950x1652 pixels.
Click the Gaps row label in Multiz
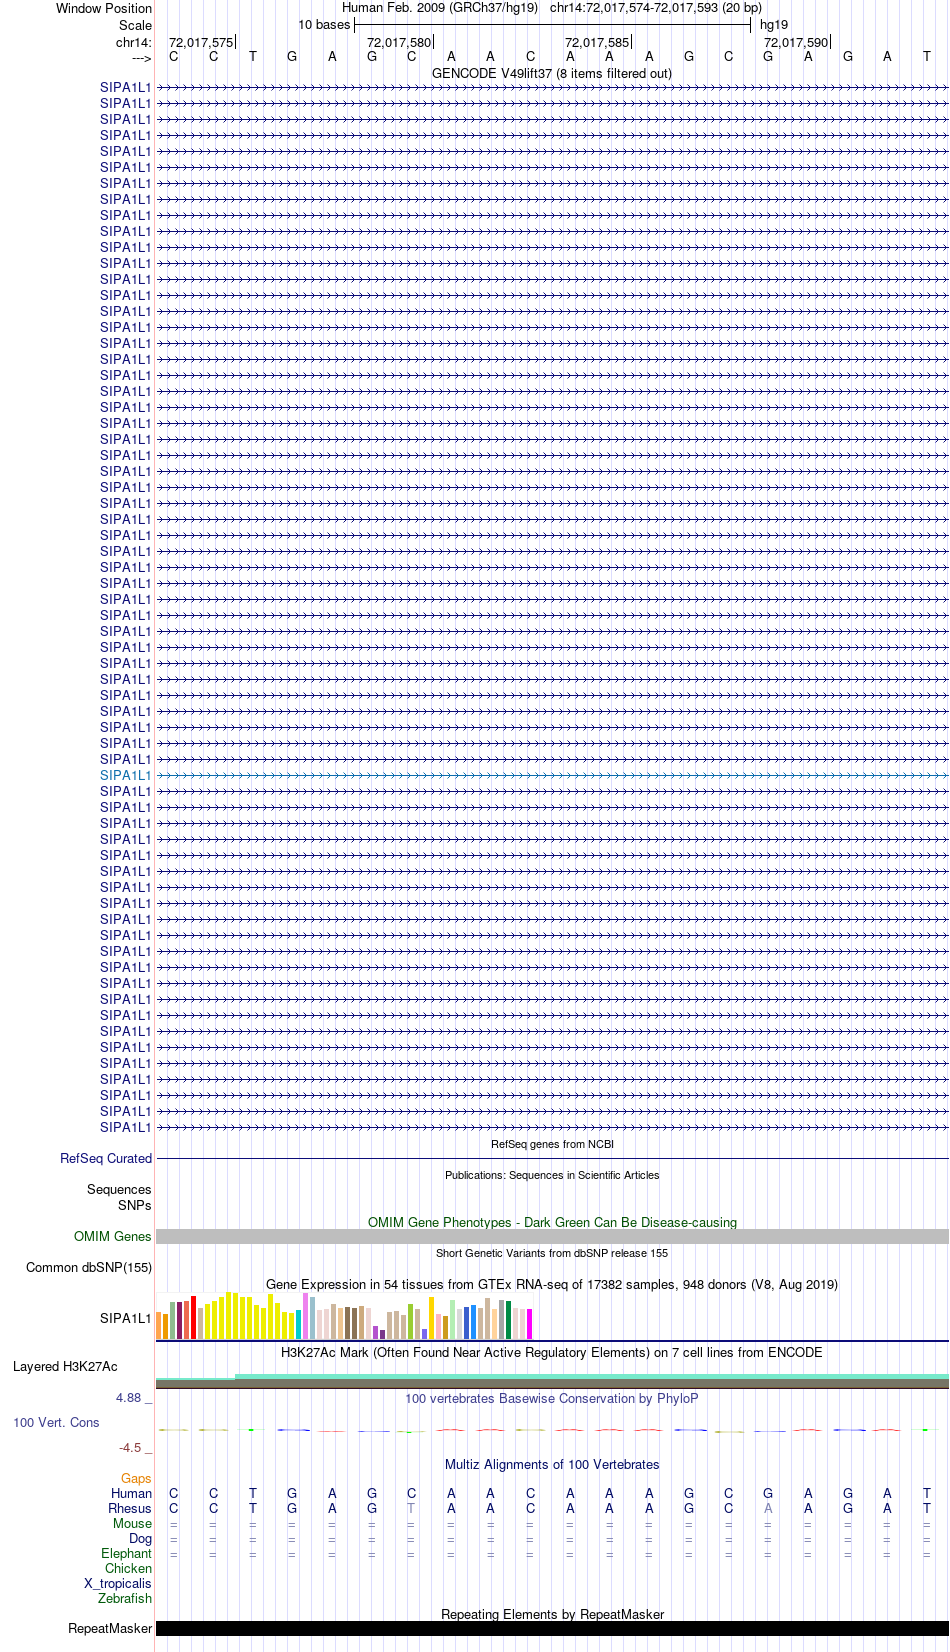(136, 1478)
